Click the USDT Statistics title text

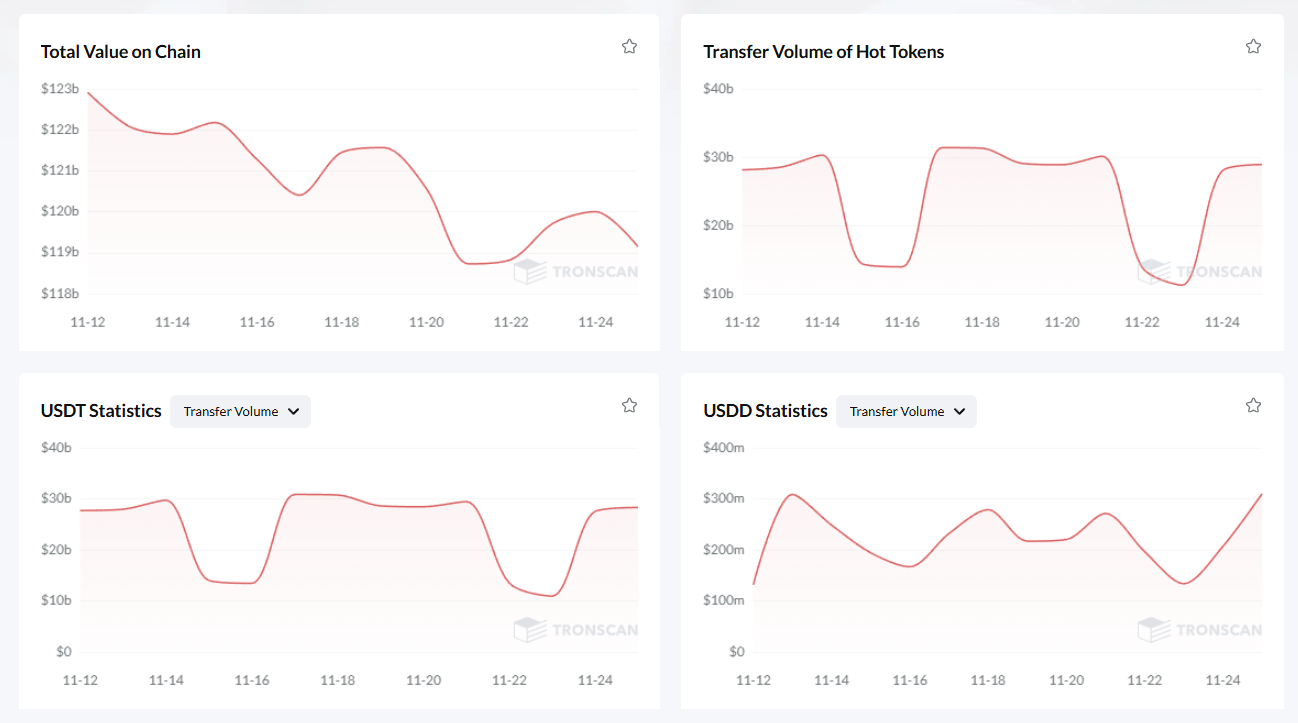pos(101,411)
